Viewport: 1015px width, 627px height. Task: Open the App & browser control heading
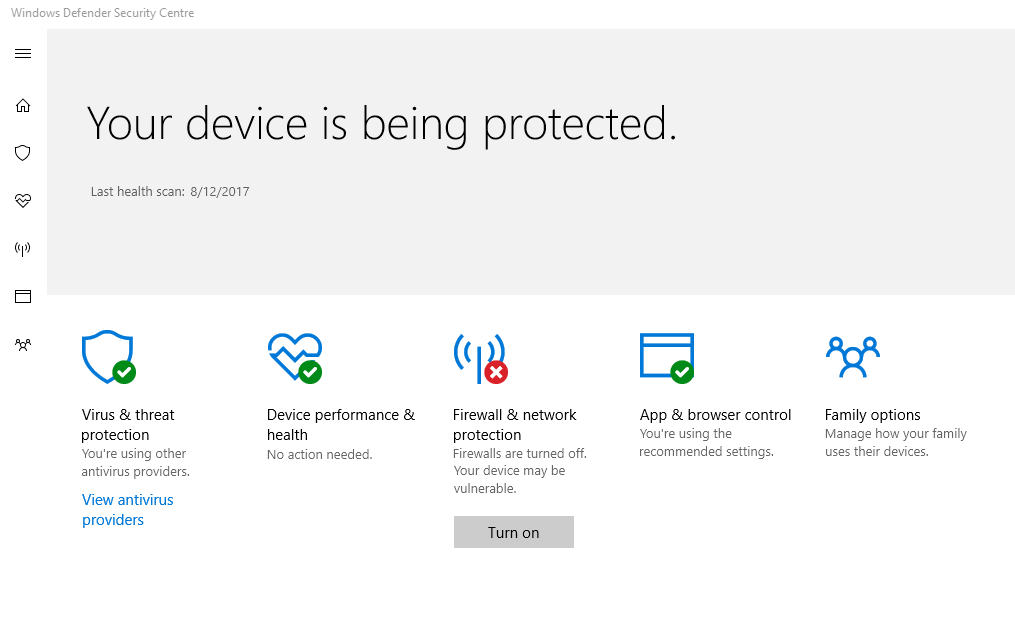tap(715, 415)
